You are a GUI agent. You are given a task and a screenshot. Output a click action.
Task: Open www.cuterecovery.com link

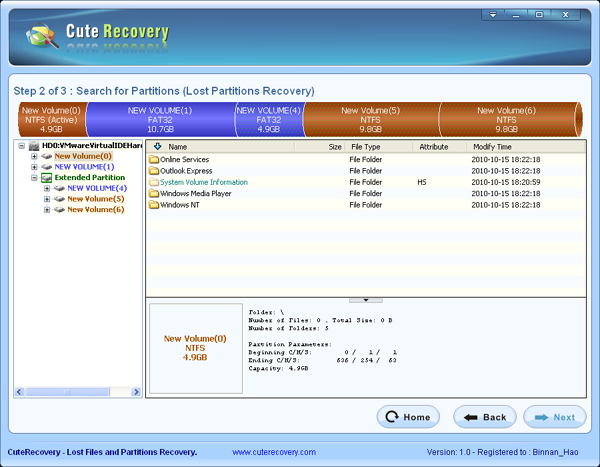pos(274,452)
